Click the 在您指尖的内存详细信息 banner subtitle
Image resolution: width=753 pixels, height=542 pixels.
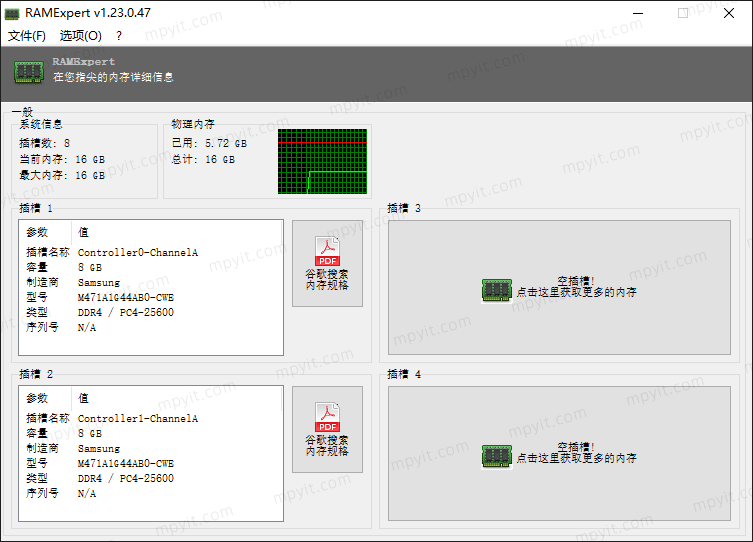point(113,77)
